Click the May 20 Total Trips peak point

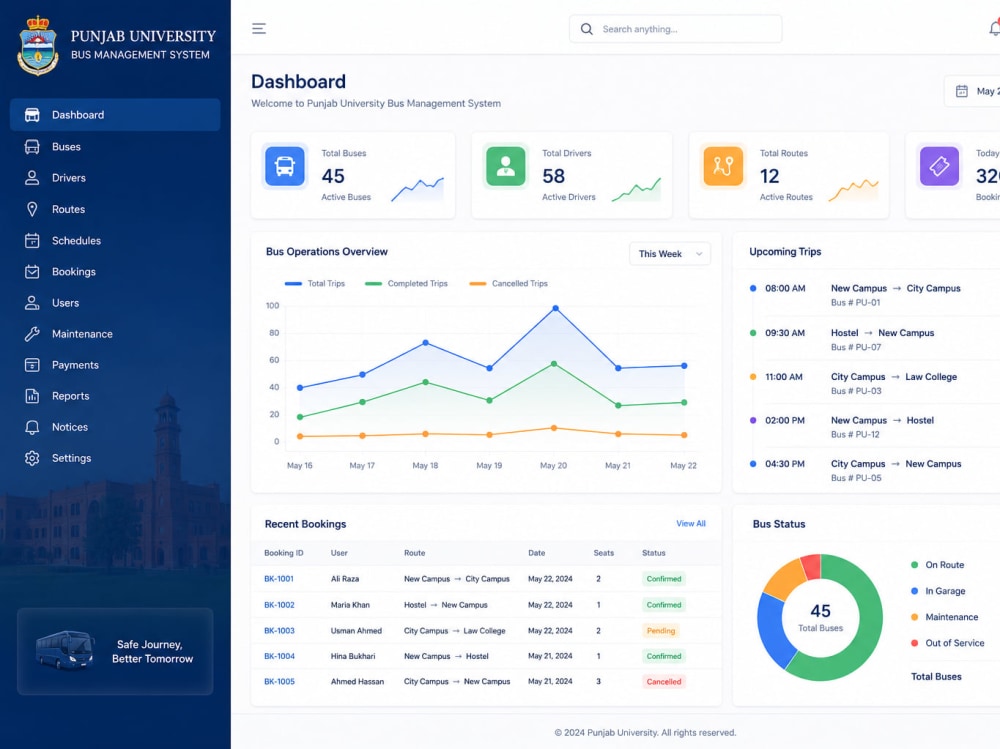(x=555, y=308)
